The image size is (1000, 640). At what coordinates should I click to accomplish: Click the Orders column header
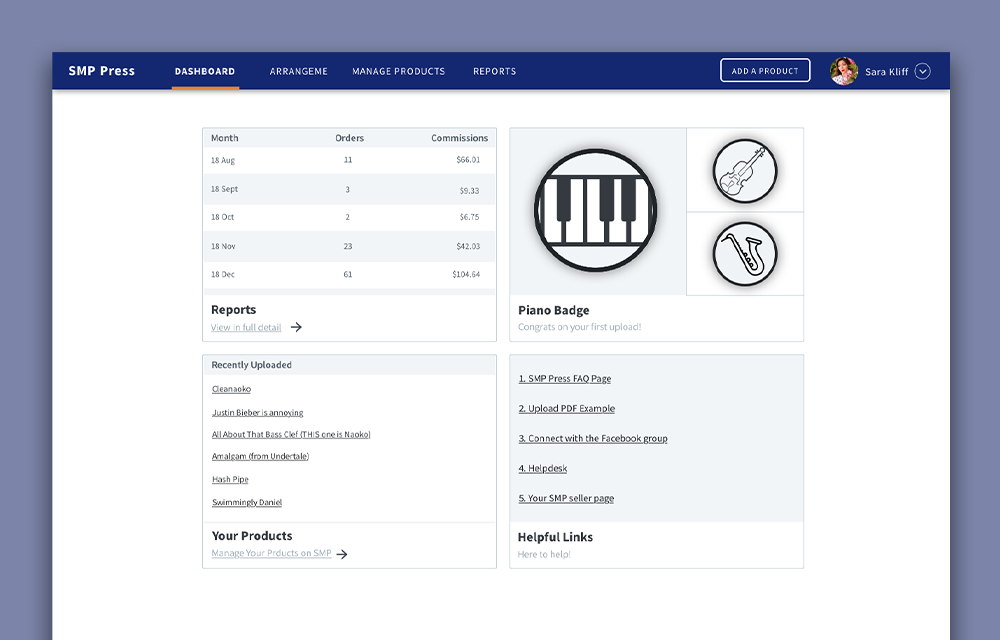[x=349, y=138]
